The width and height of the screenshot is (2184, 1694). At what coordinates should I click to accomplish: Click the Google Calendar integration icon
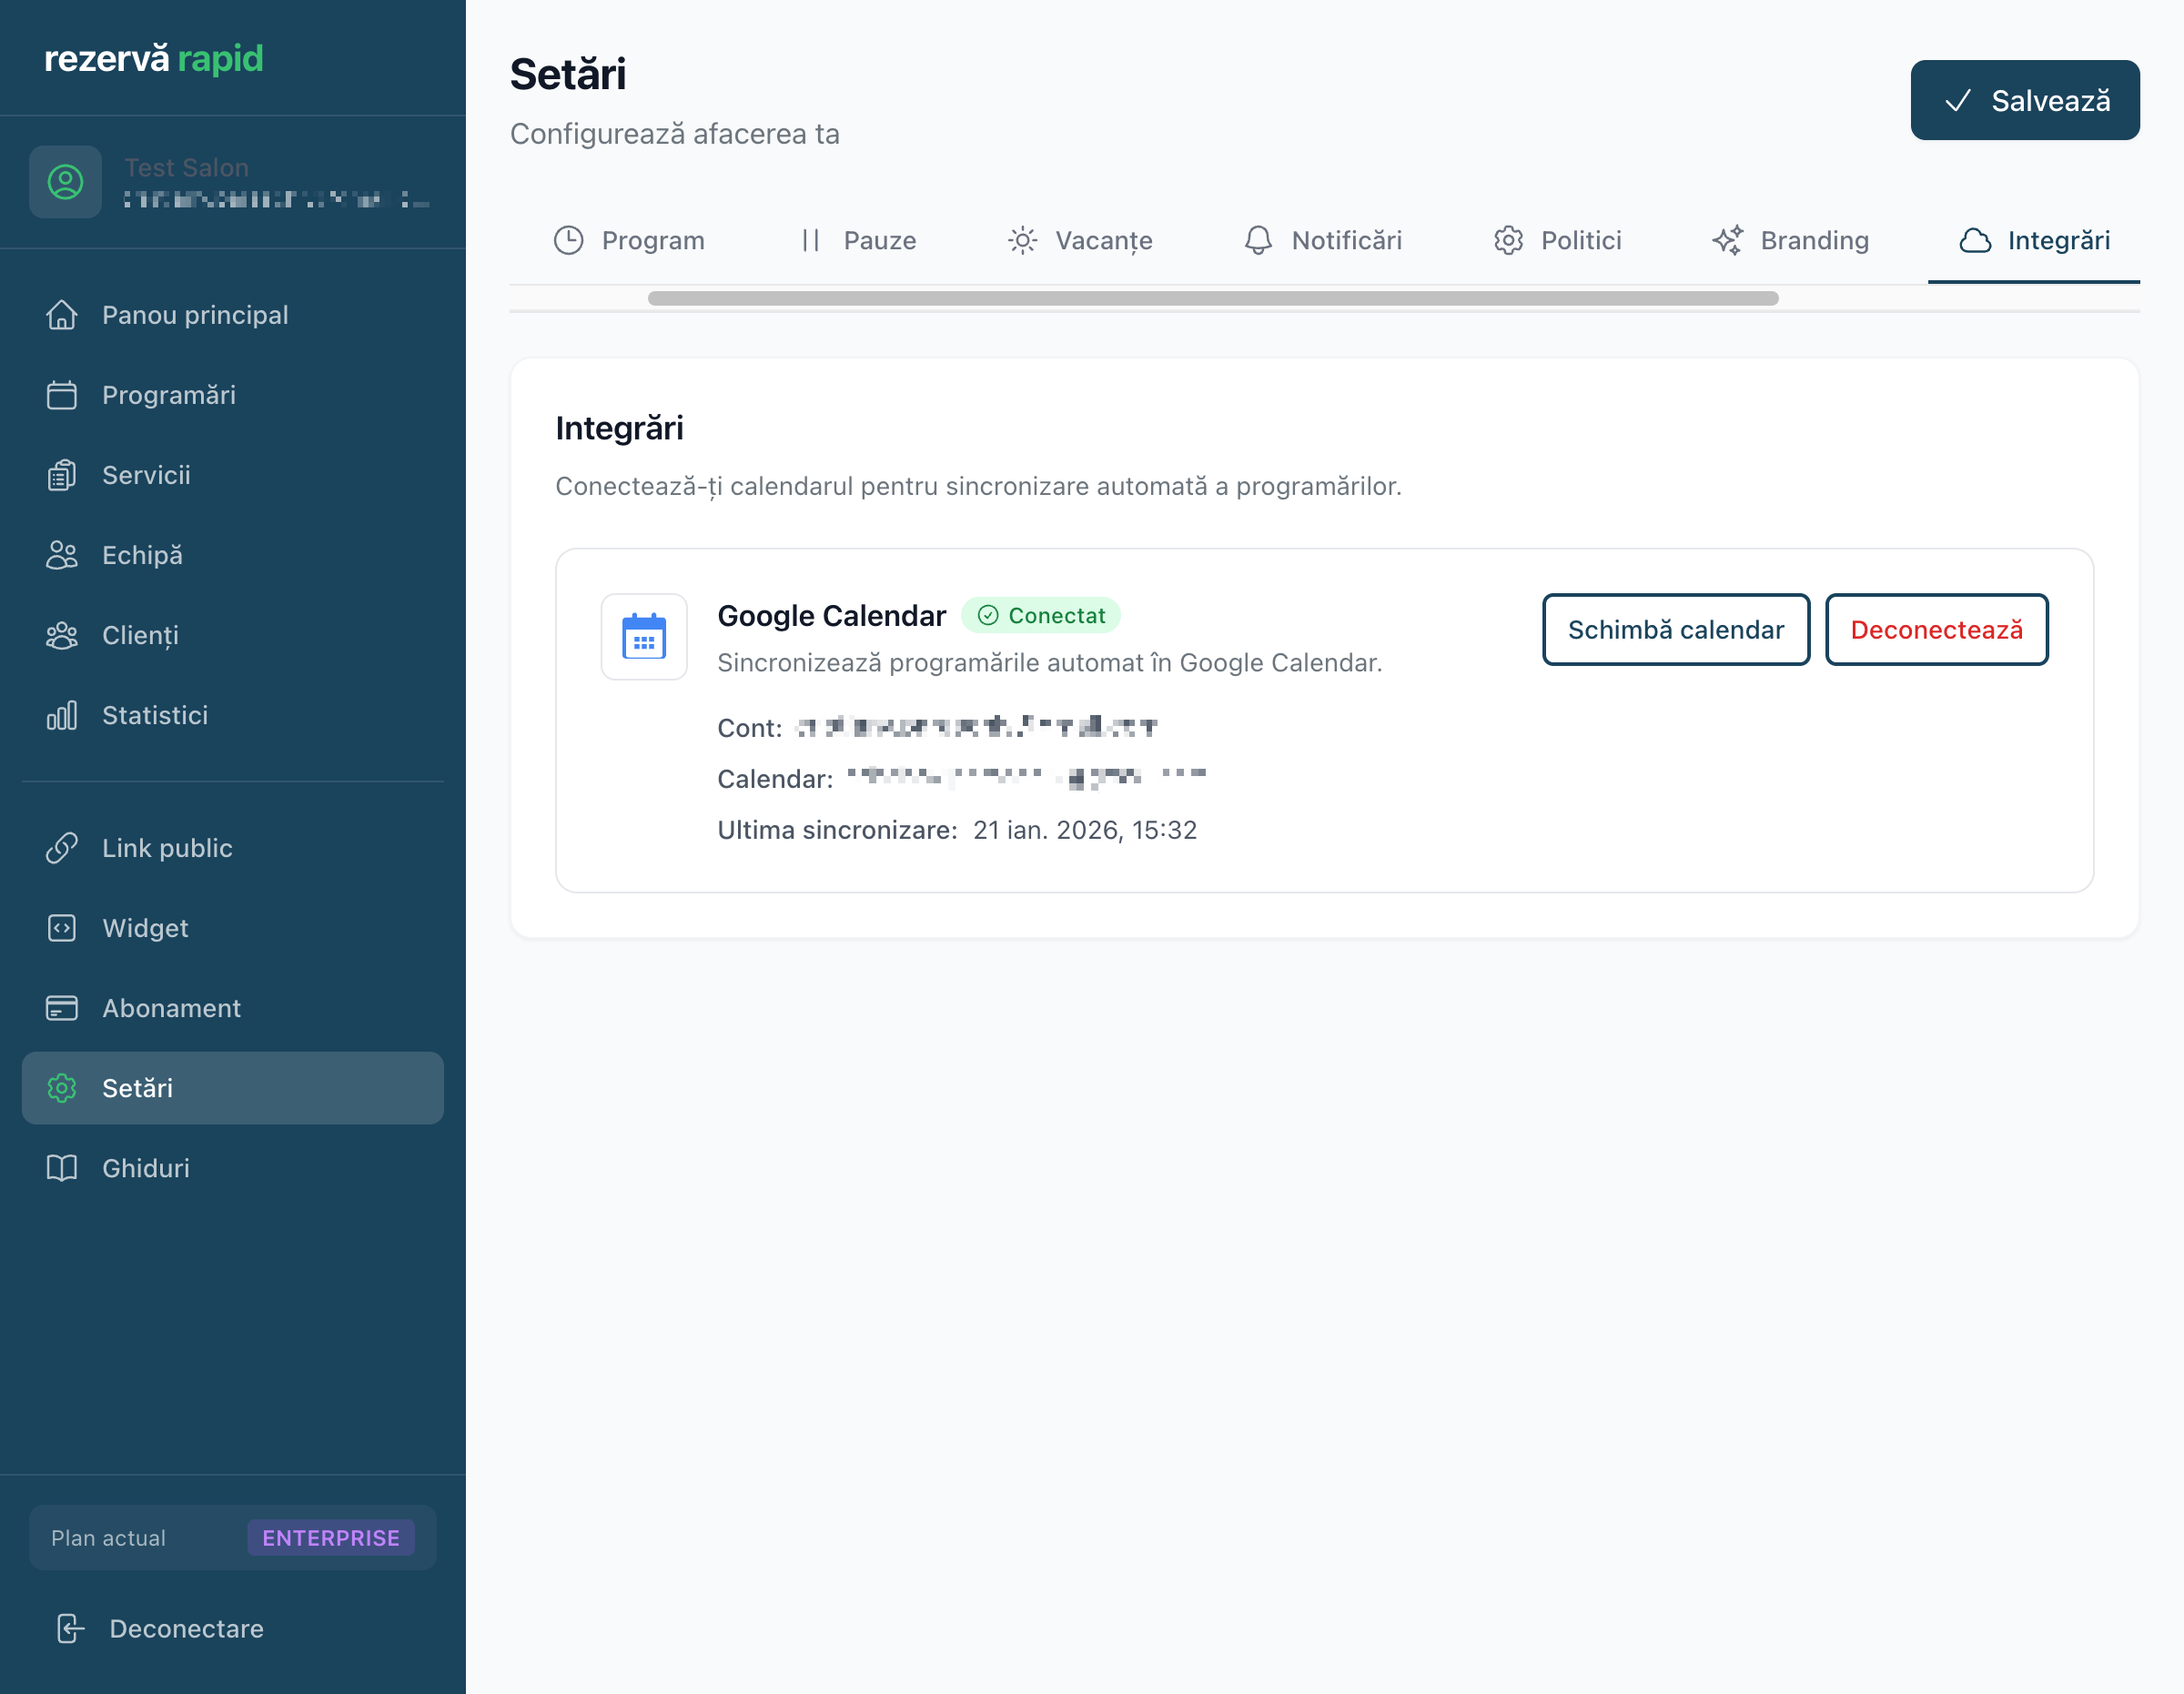pos(643,637)
